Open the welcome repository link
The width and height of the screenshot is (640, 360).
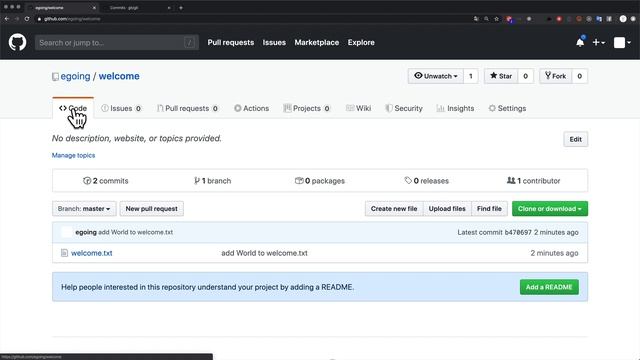coord(119,76)
